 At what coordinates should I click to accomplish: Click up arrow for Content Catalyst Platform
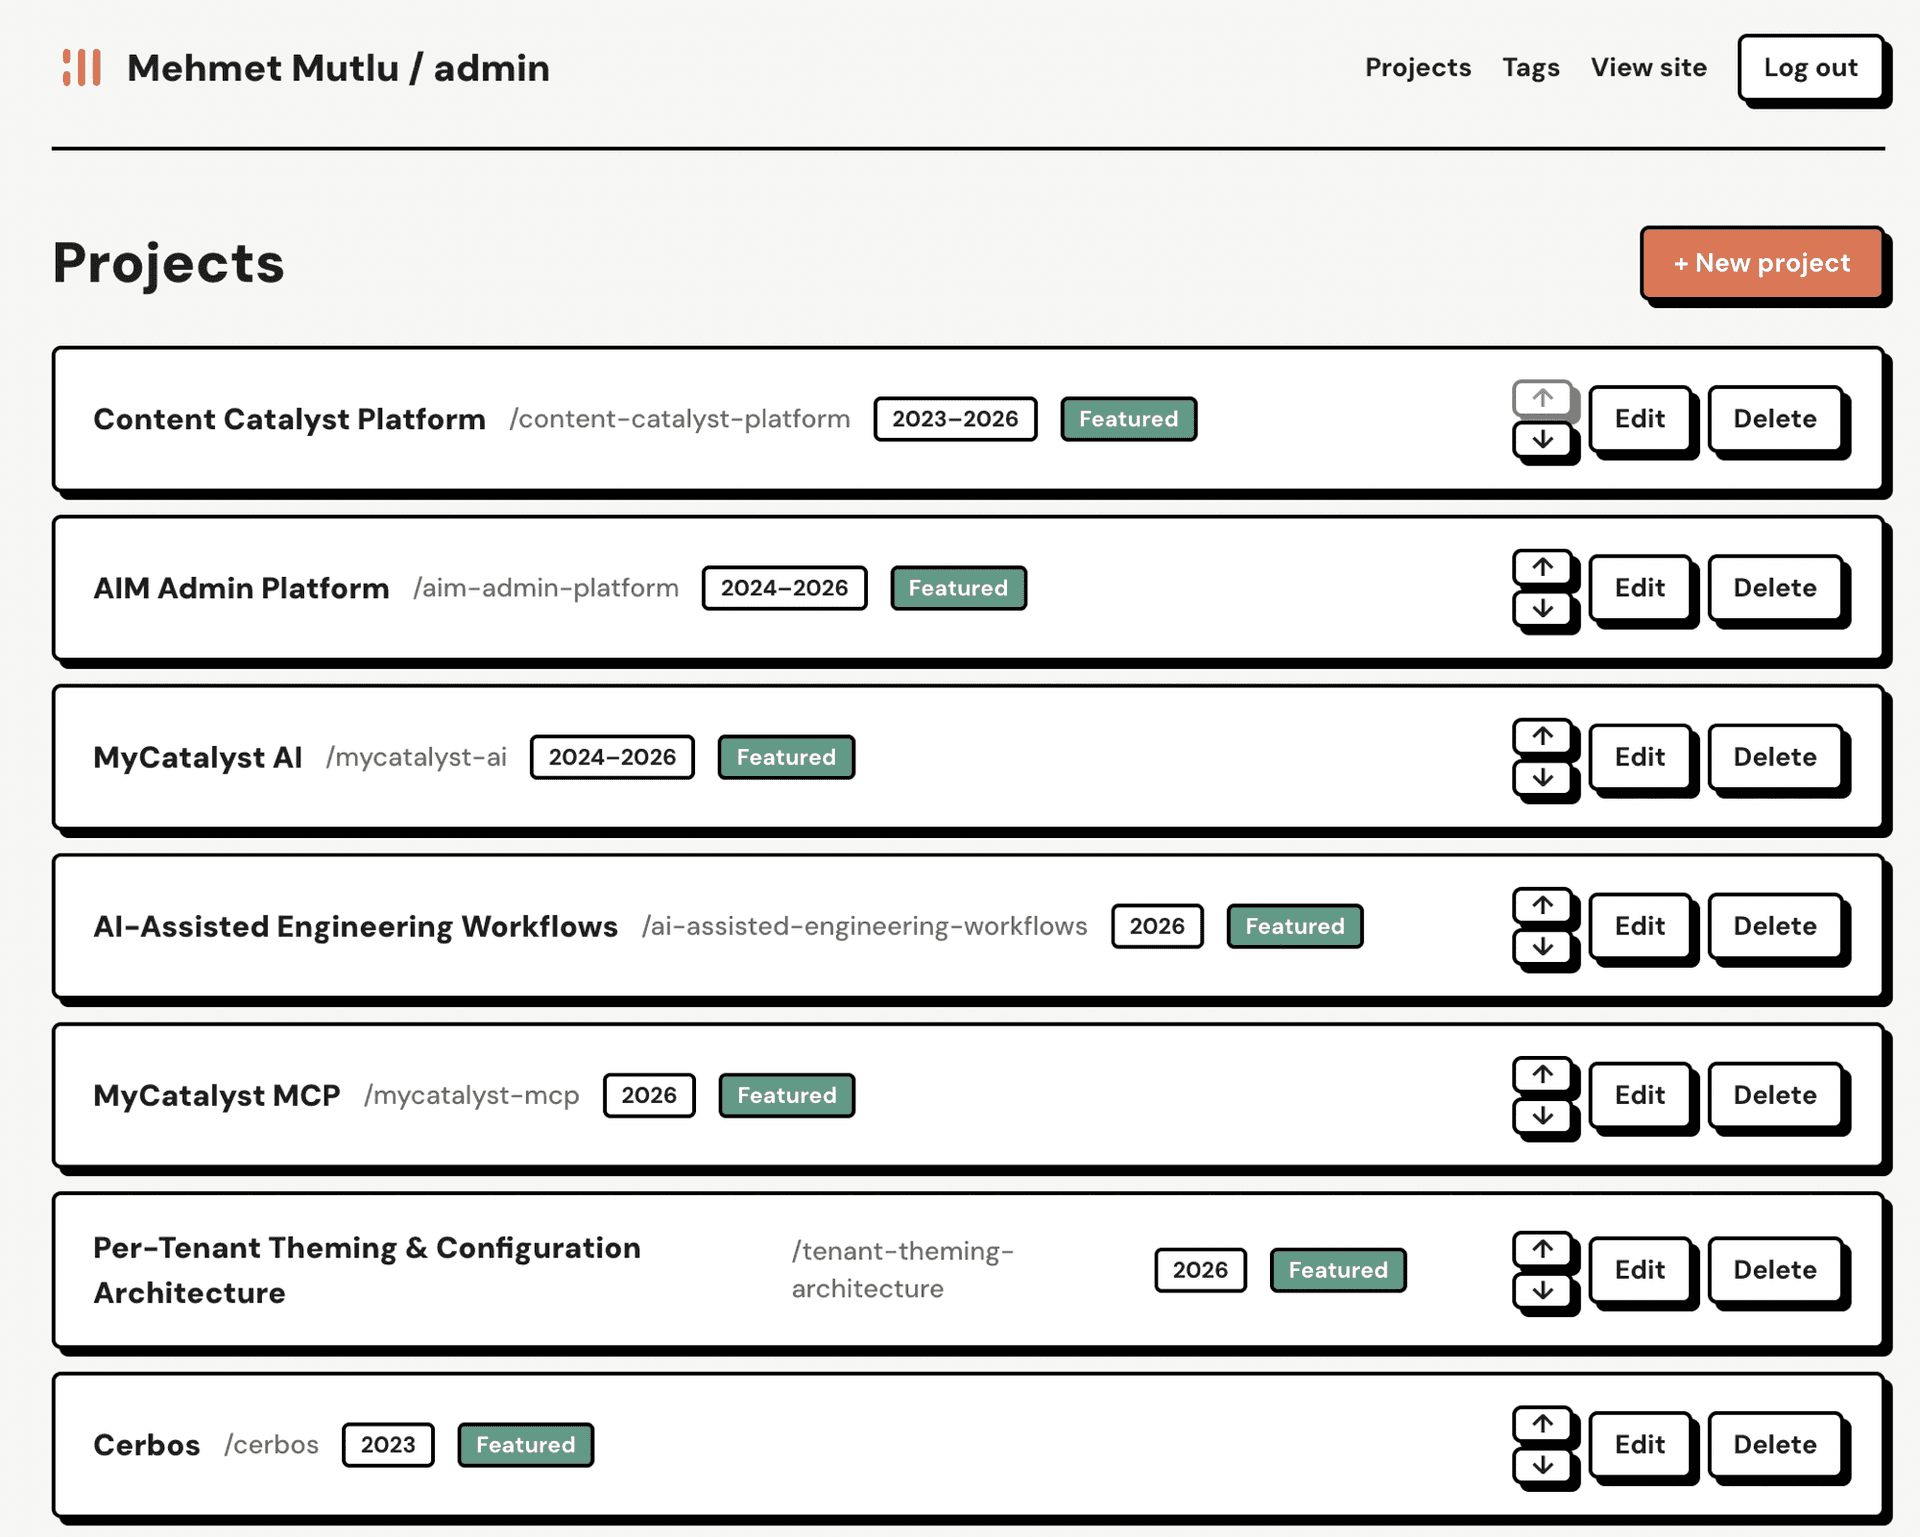[1543, 398]
